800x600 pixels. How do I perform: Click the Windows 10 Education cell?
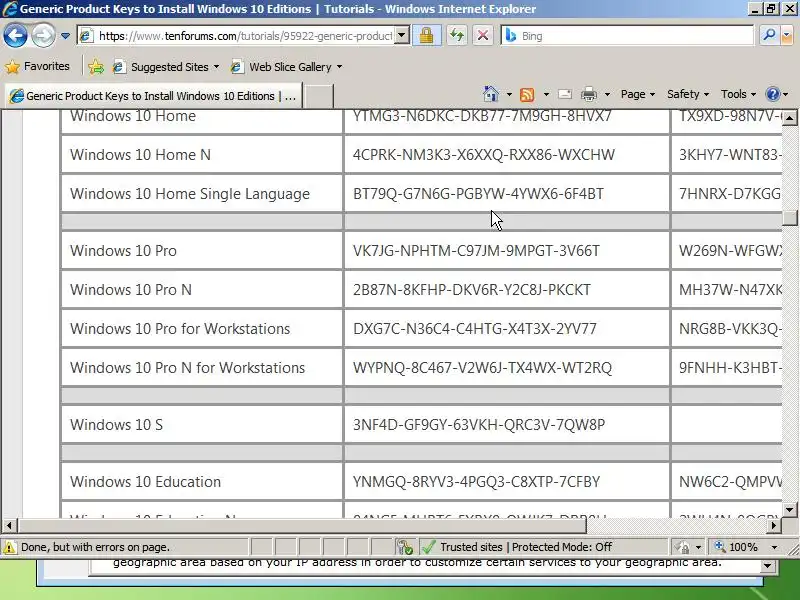(202, 482)
